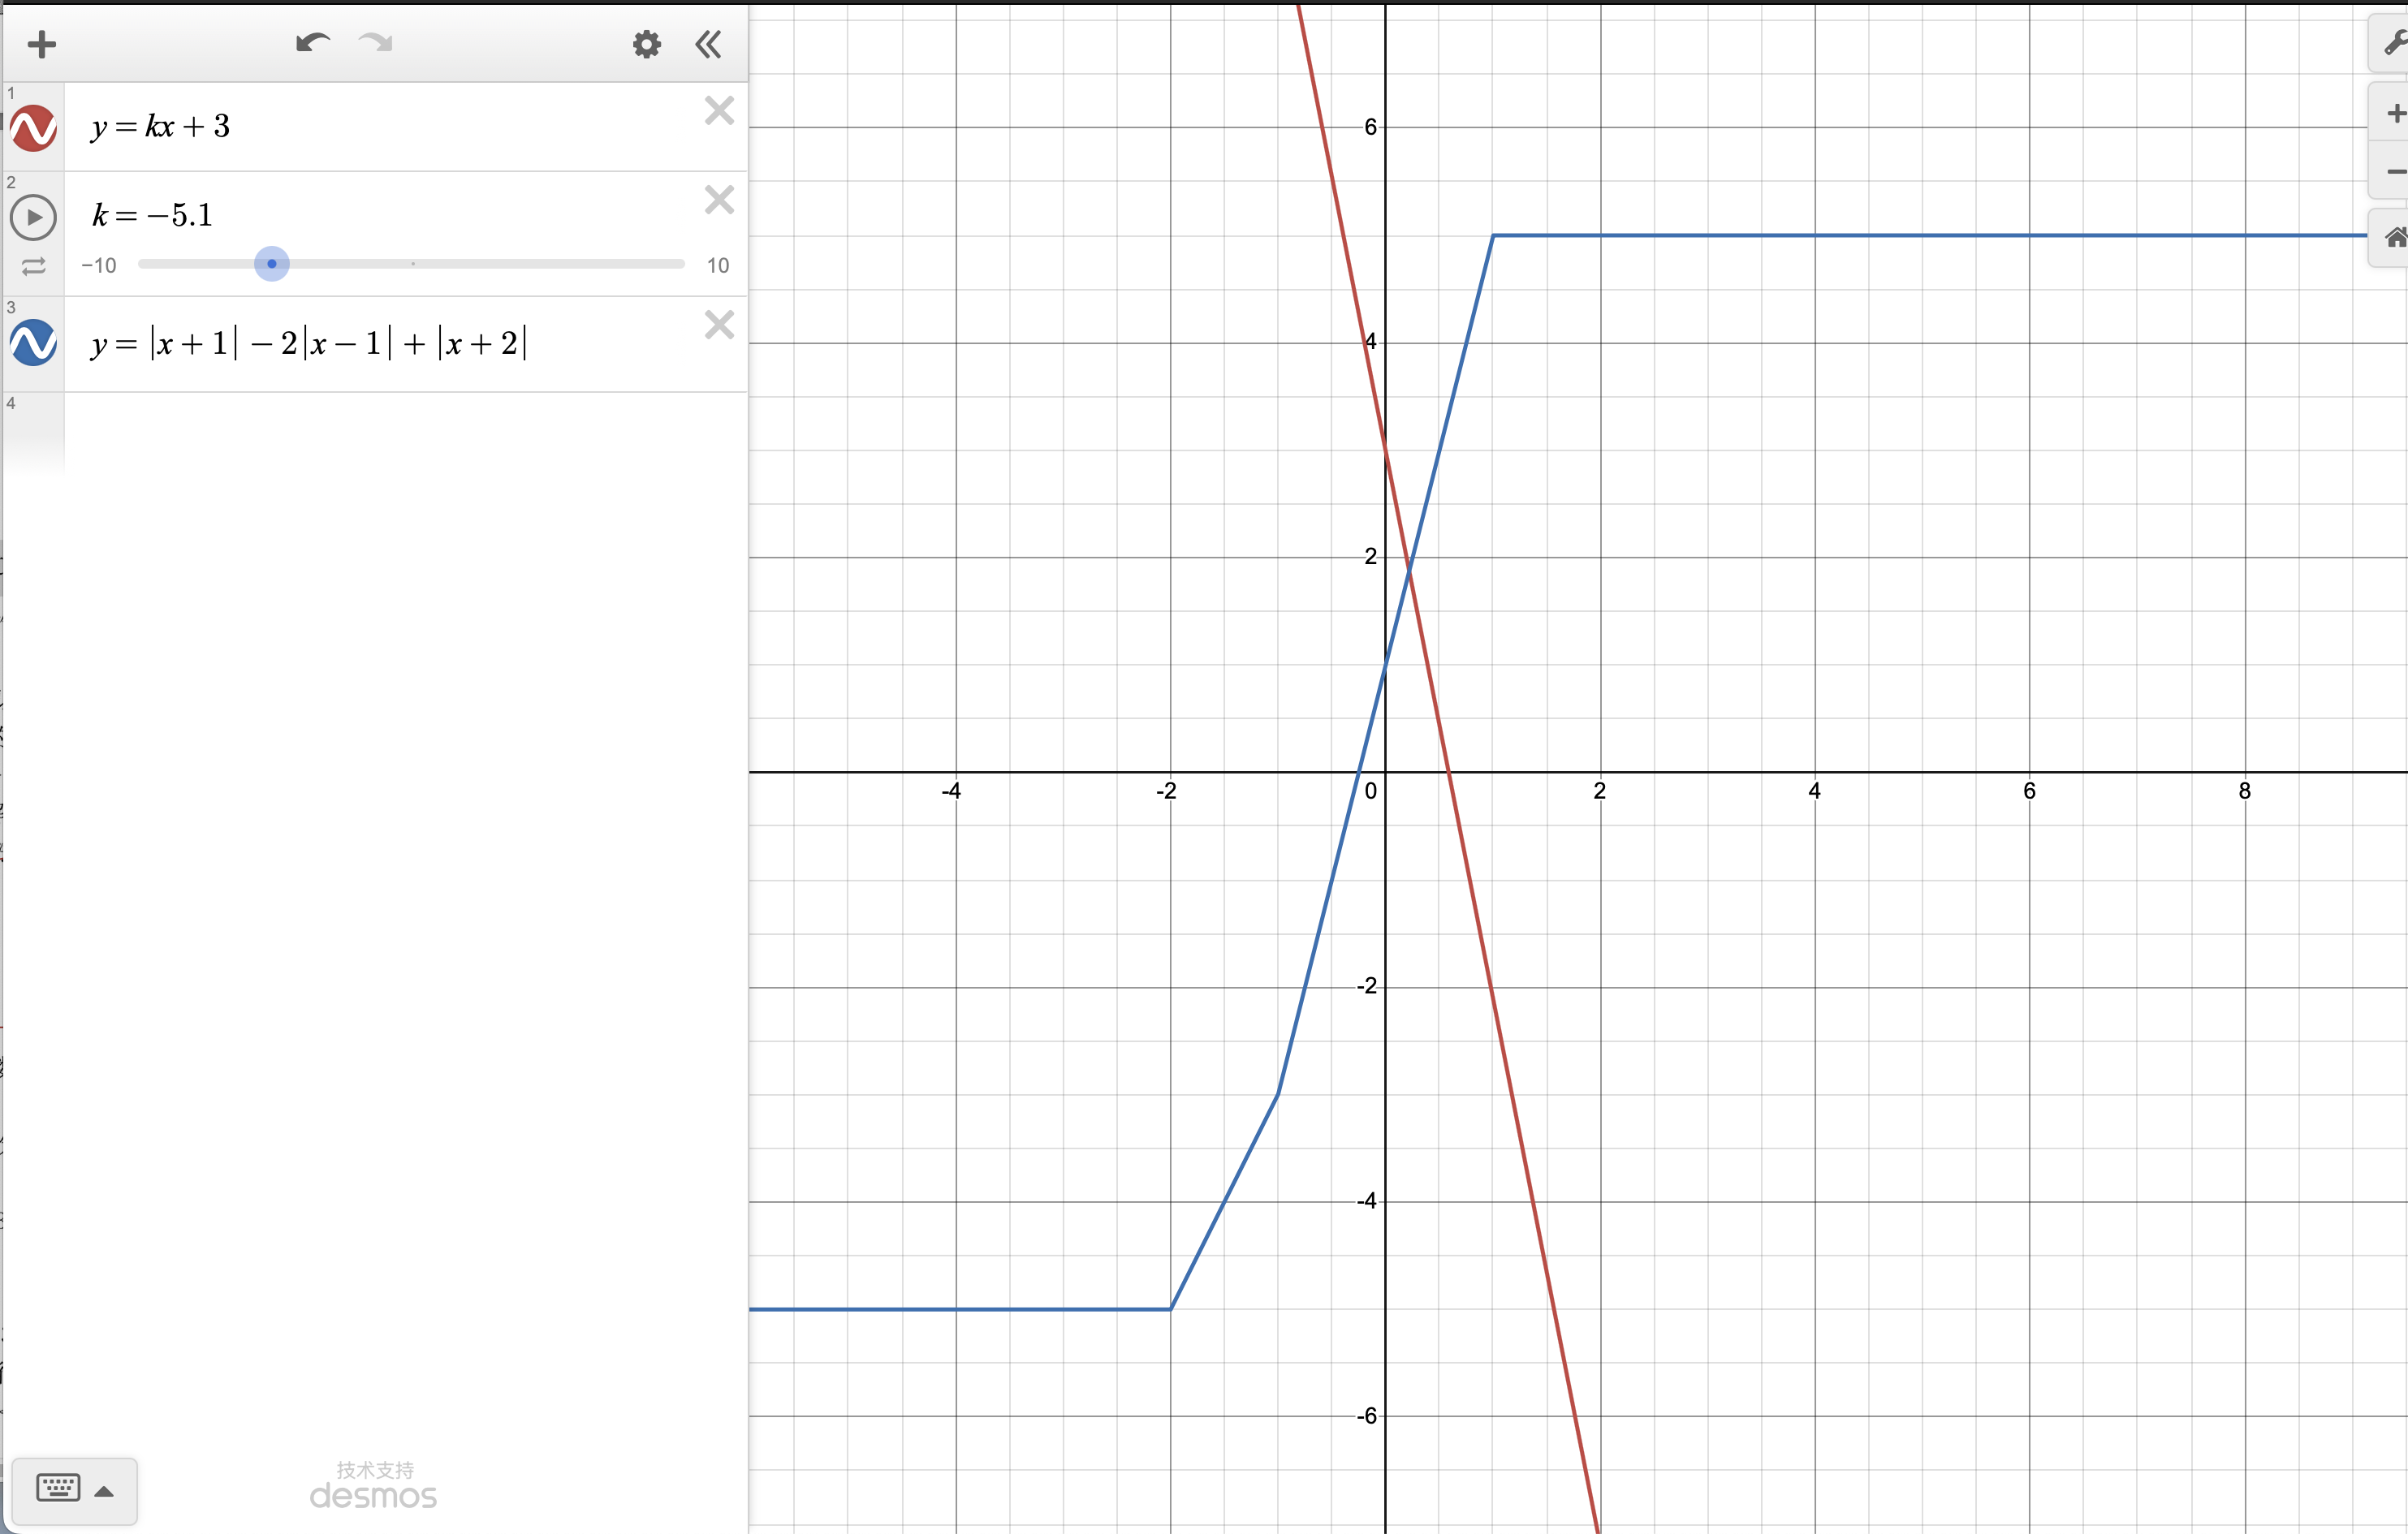Zoom in on the graph
2408x1534 pixels.
pos(2394,114)
